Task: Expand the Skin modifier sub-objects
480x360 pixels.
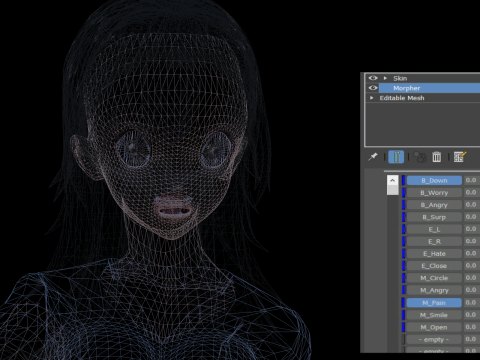Action: [x=385, y=78]
